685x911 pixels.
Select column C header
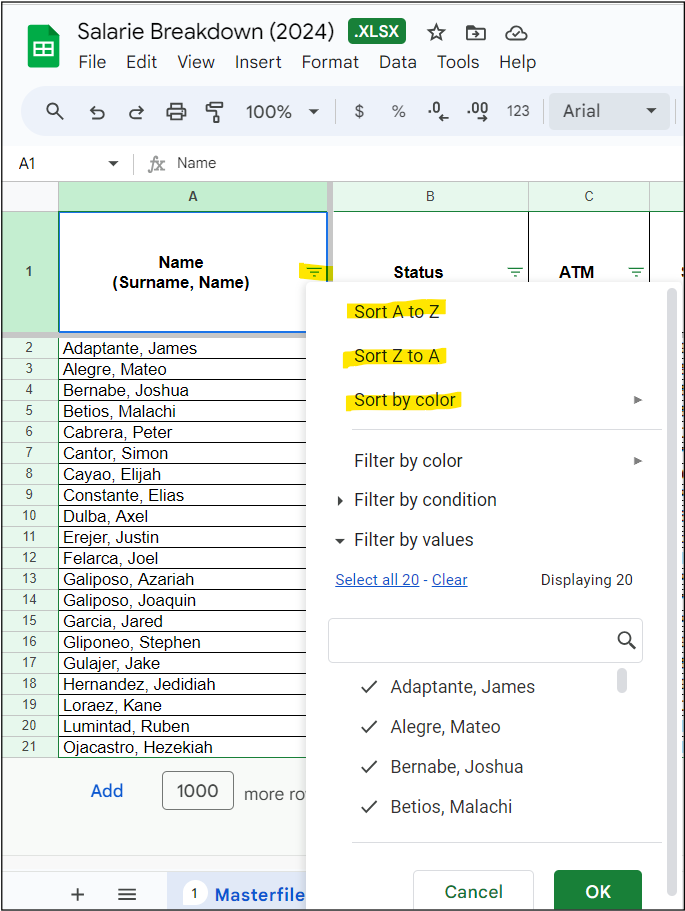[x=589, y=196]
